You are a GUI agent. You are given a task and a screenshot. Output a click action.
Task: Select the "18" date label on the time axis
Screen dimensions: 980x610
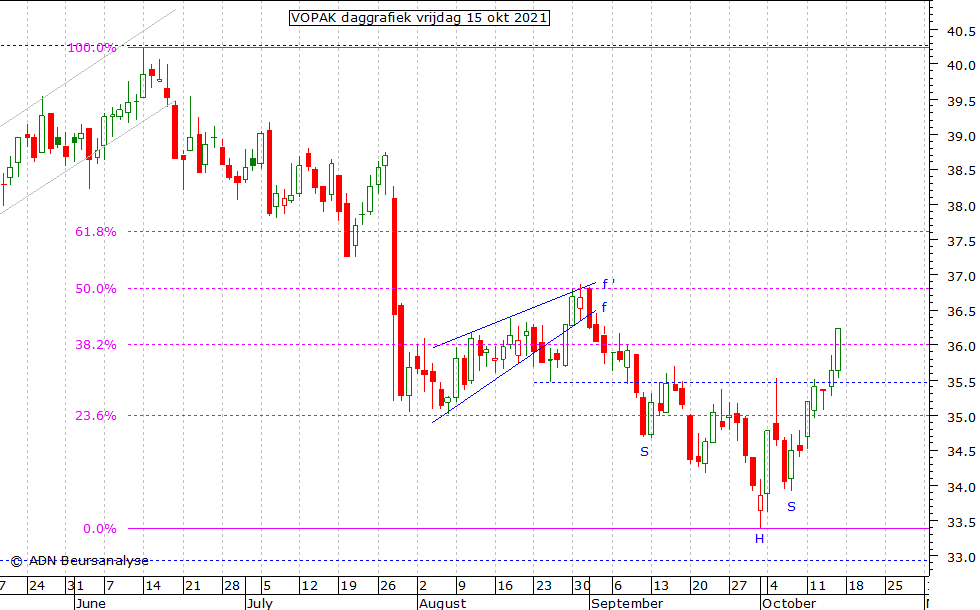pos(856,586)
